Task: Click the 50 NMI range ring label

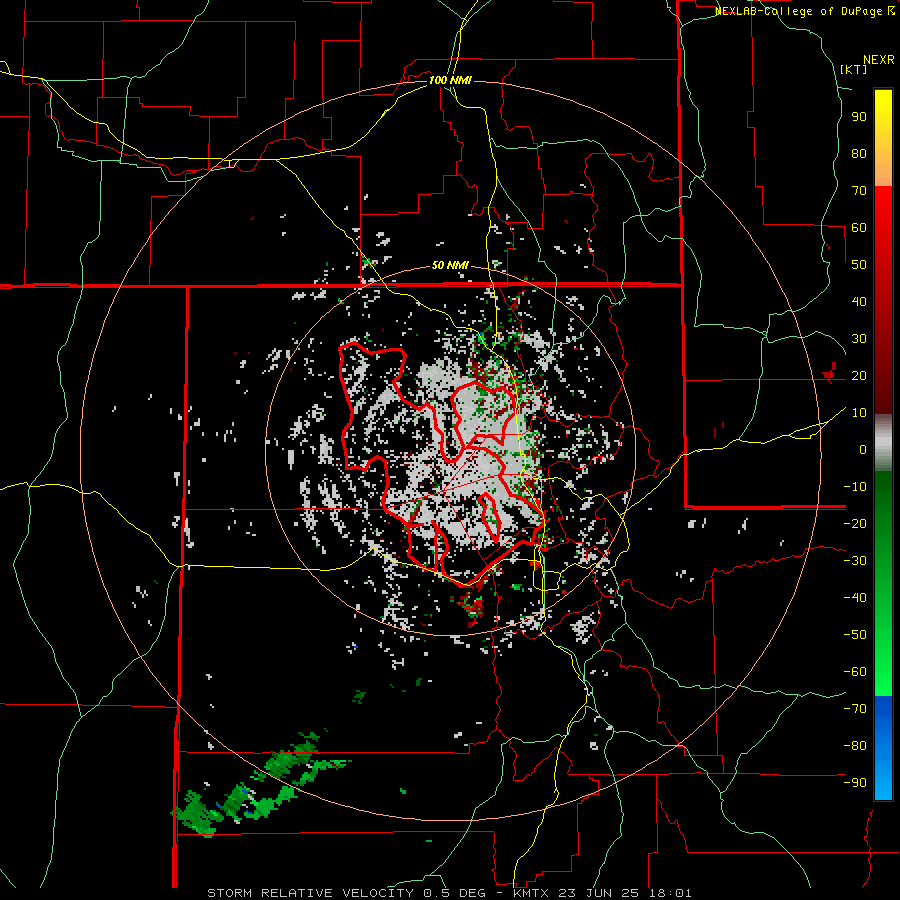Action: tap(450, 265)
